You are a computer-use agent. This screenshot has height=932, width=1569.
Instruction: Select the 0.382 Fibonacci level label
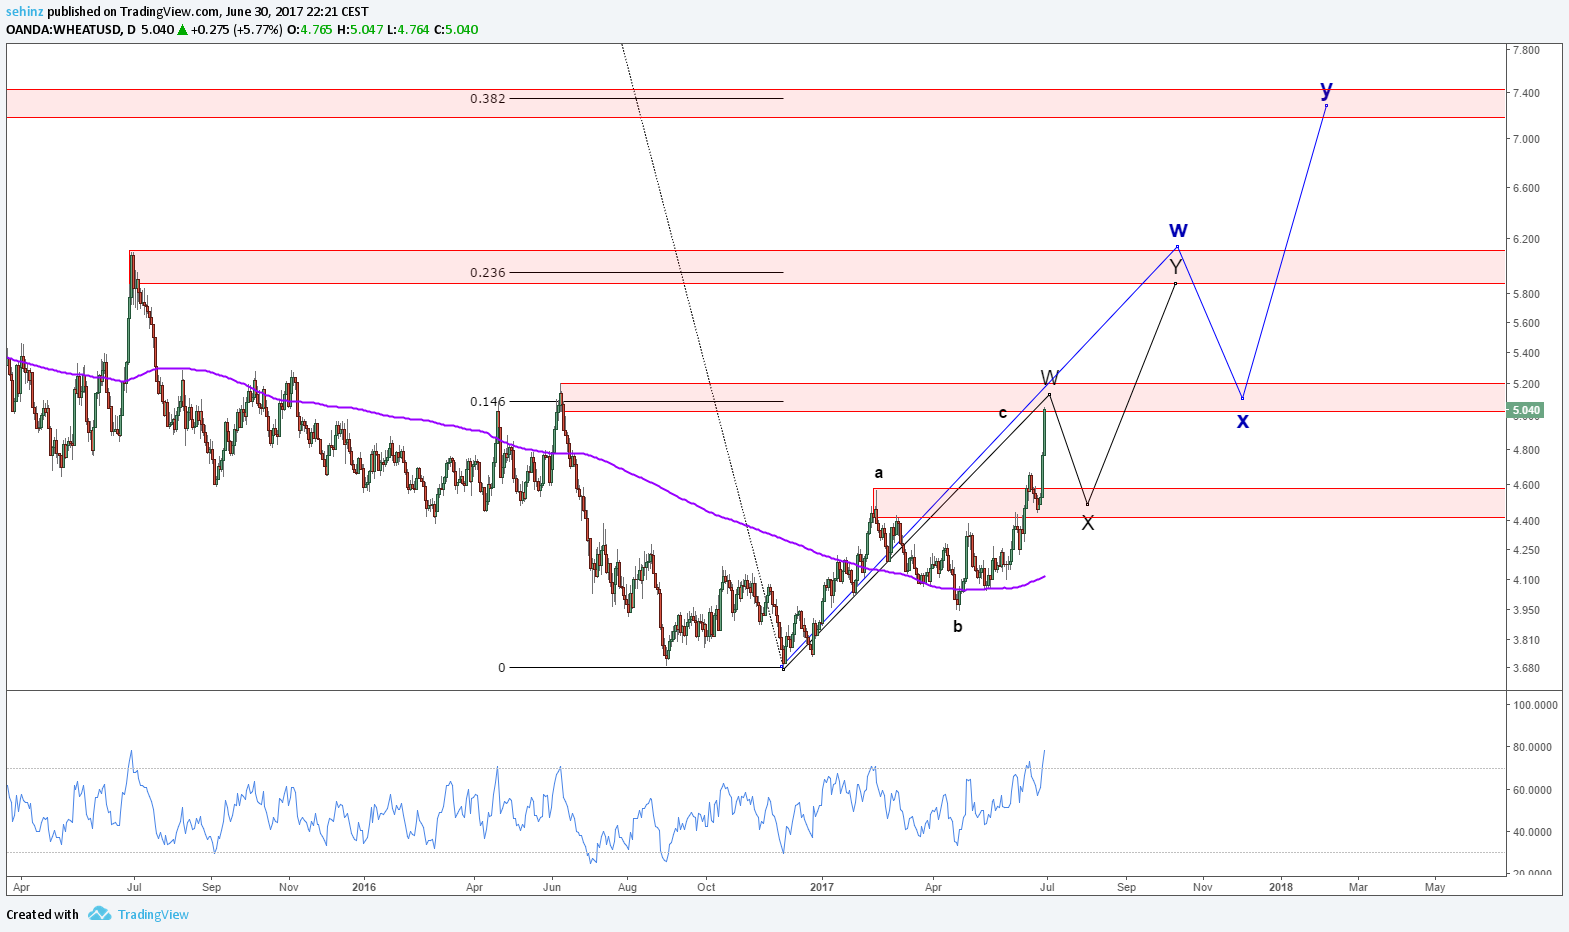pyautogui.click(x=488, y=98)
